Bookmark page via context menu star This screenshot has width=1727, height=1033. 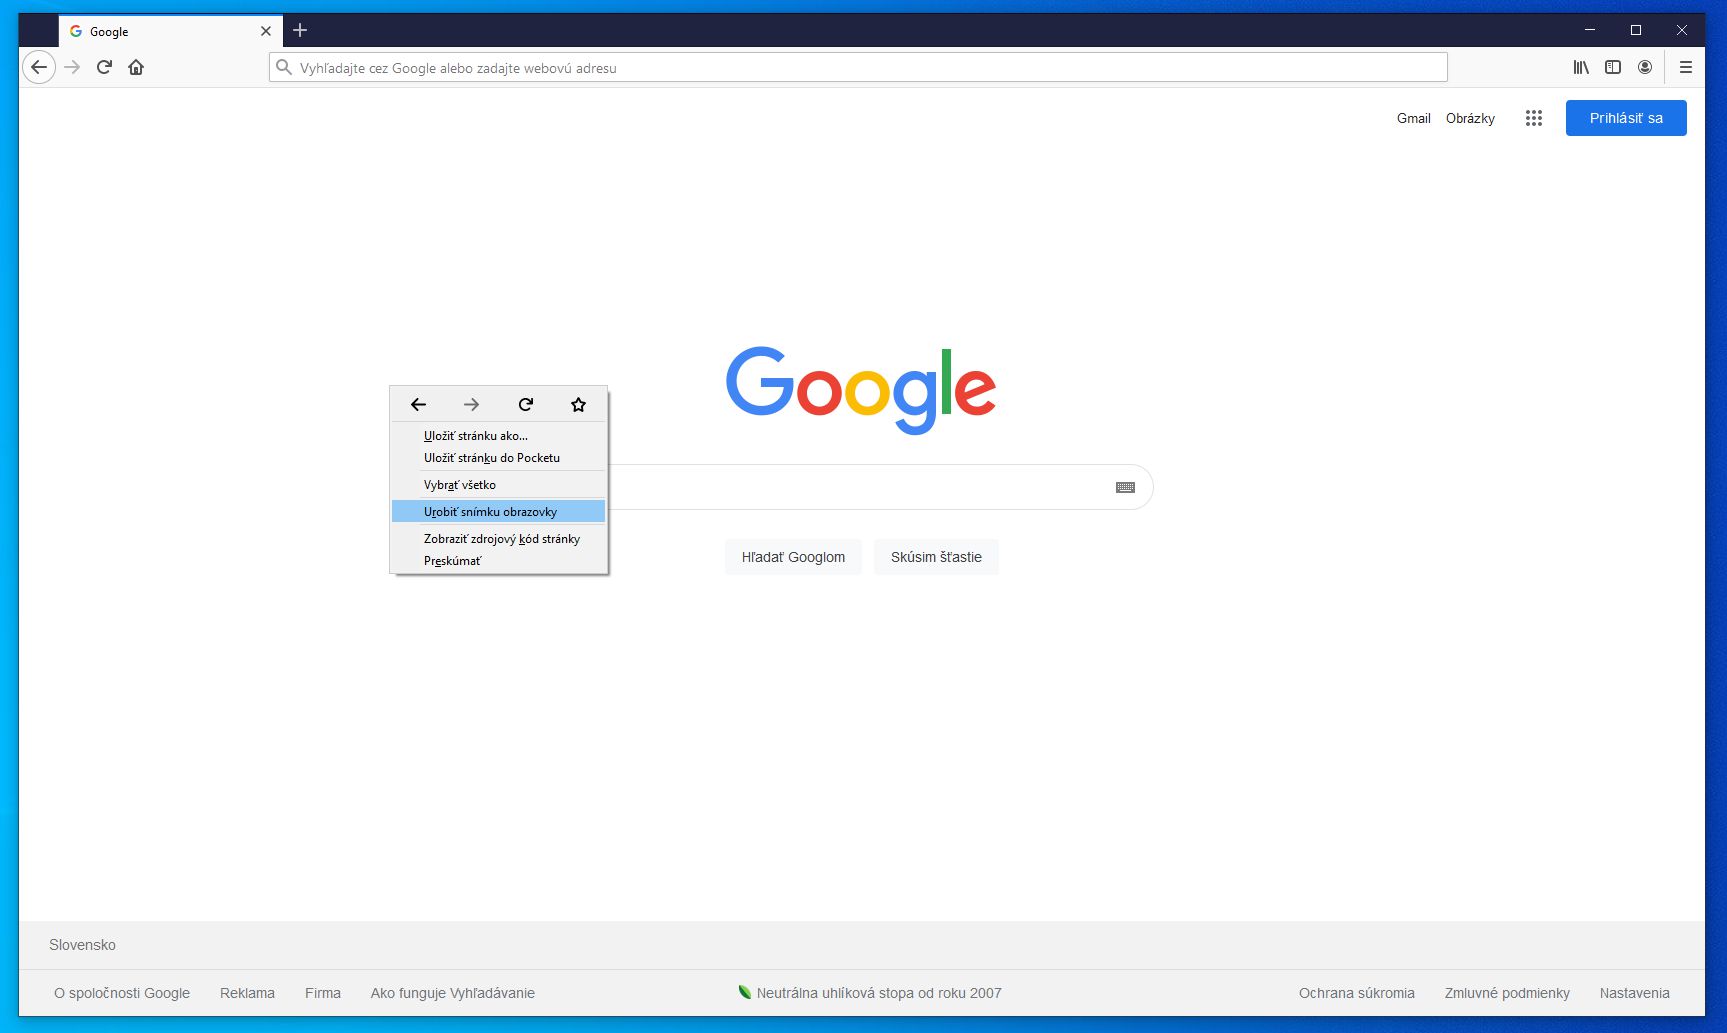pyautogui.click(x=578, y=404)
